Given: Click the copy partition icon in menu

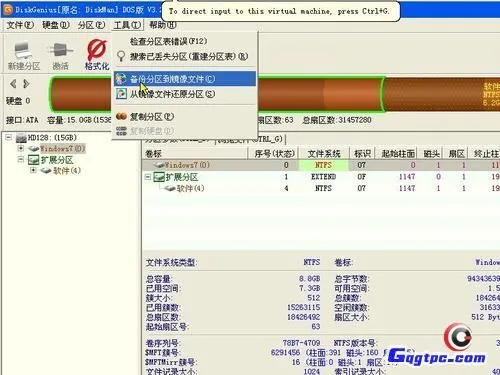Looking at the screenshot, I should click(x=121, y=116).
